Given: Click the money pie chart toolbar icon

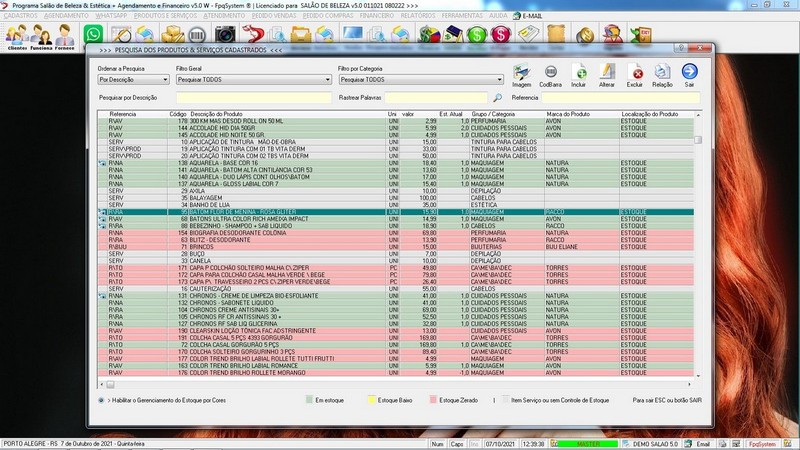Looking at the screenshot, I should (x=429, y=34).
